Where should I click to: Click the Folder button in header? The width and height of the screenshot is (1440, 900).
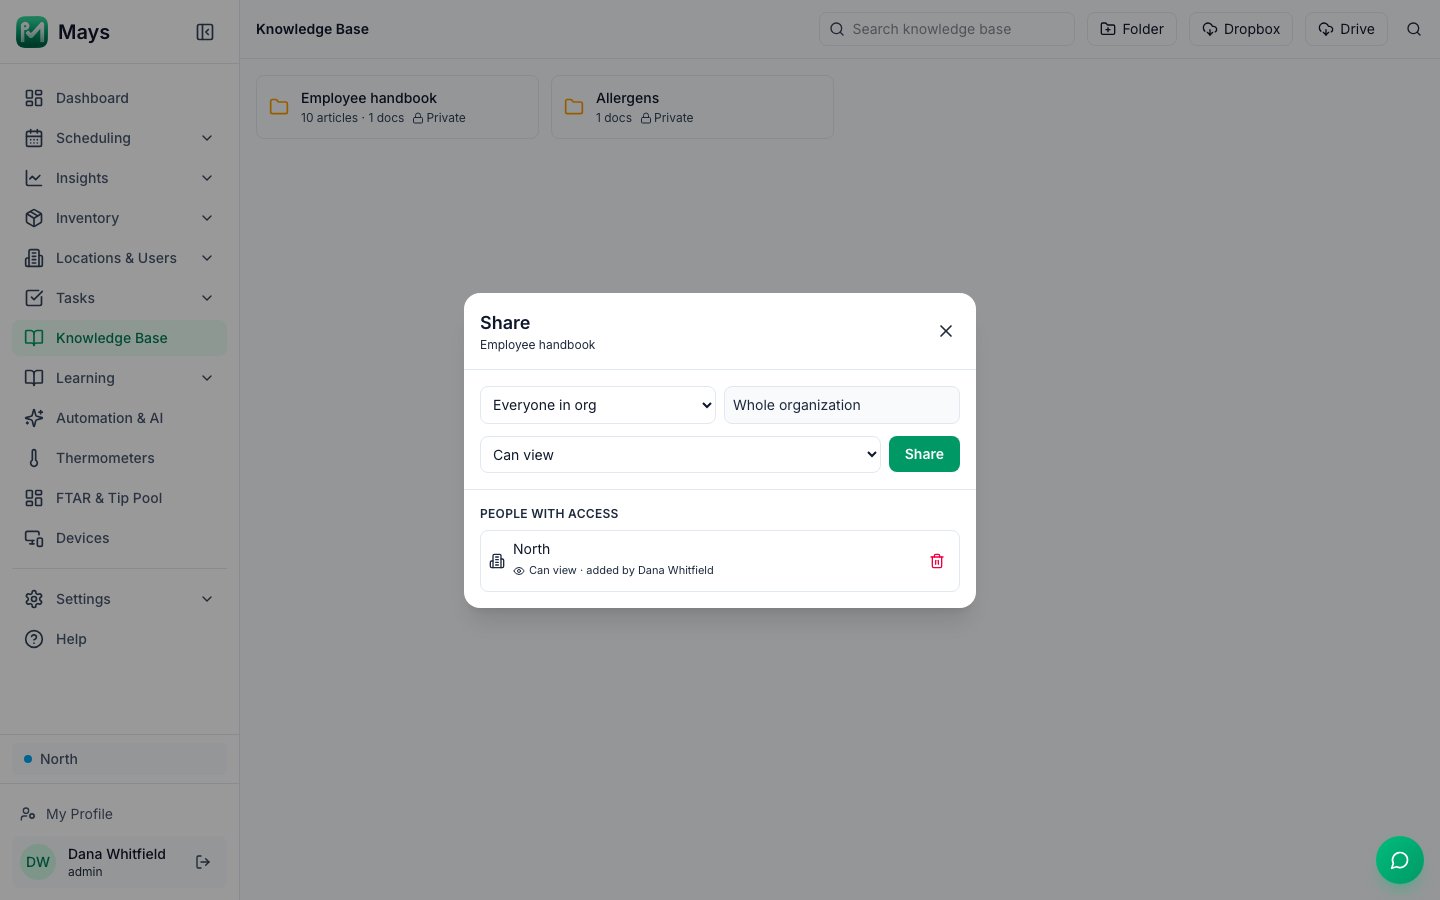coord(1132,29)
